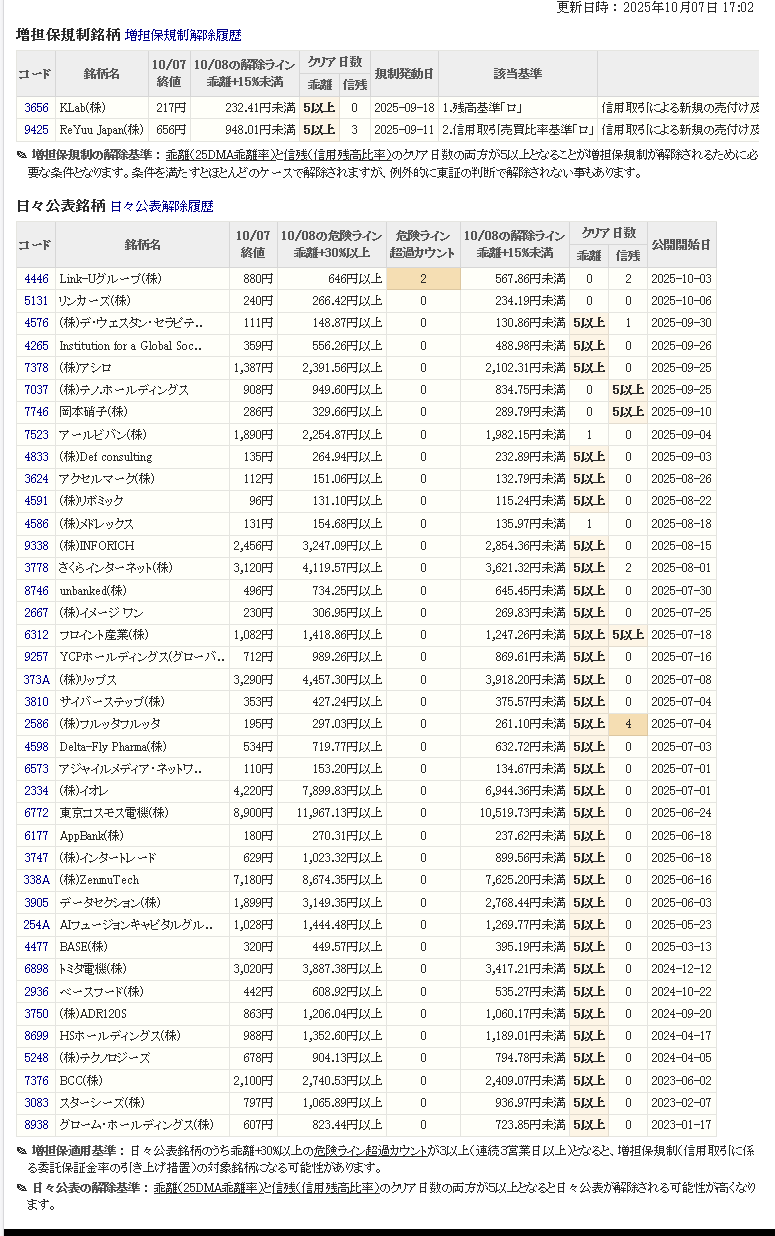The height and width of the screenshot is (1236, 775).
Task: Open stock code 4446 Link-U group
Action: click(x=36, y=279)
